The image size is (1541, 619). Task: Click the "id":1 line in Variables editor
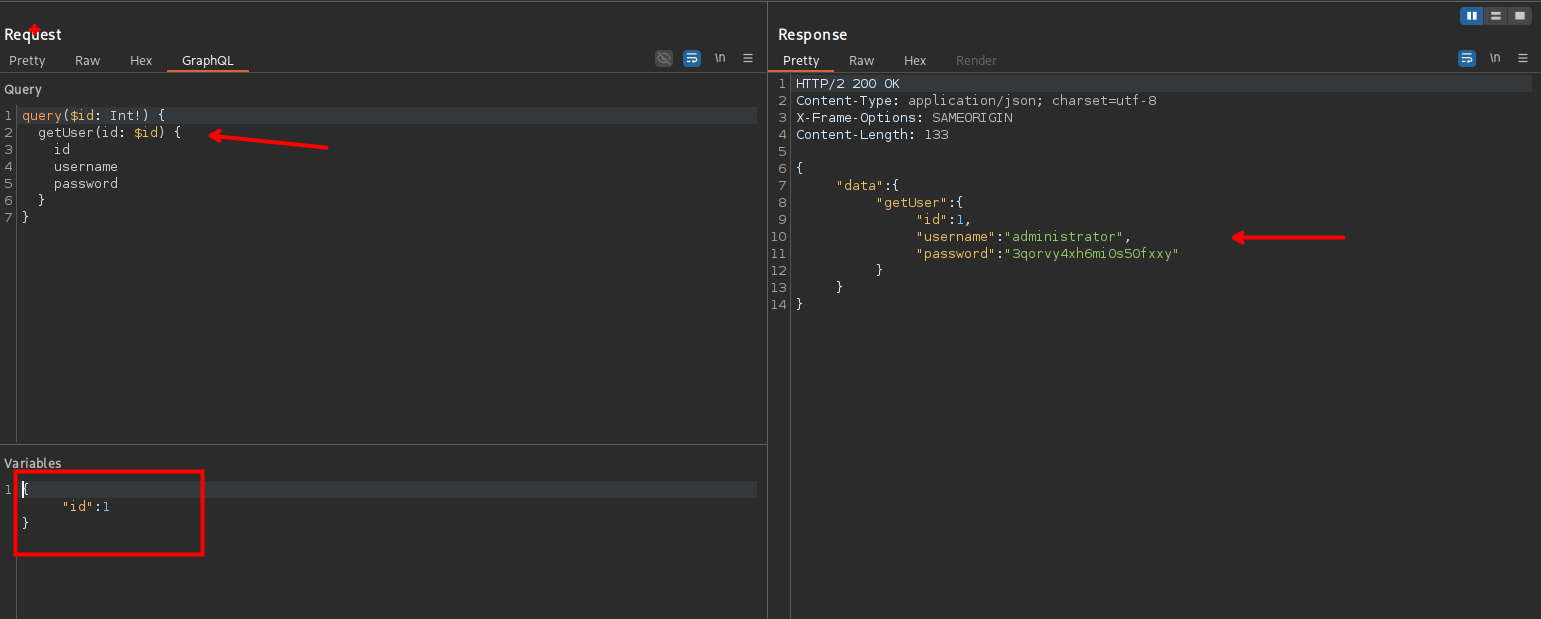click(86, 507)
